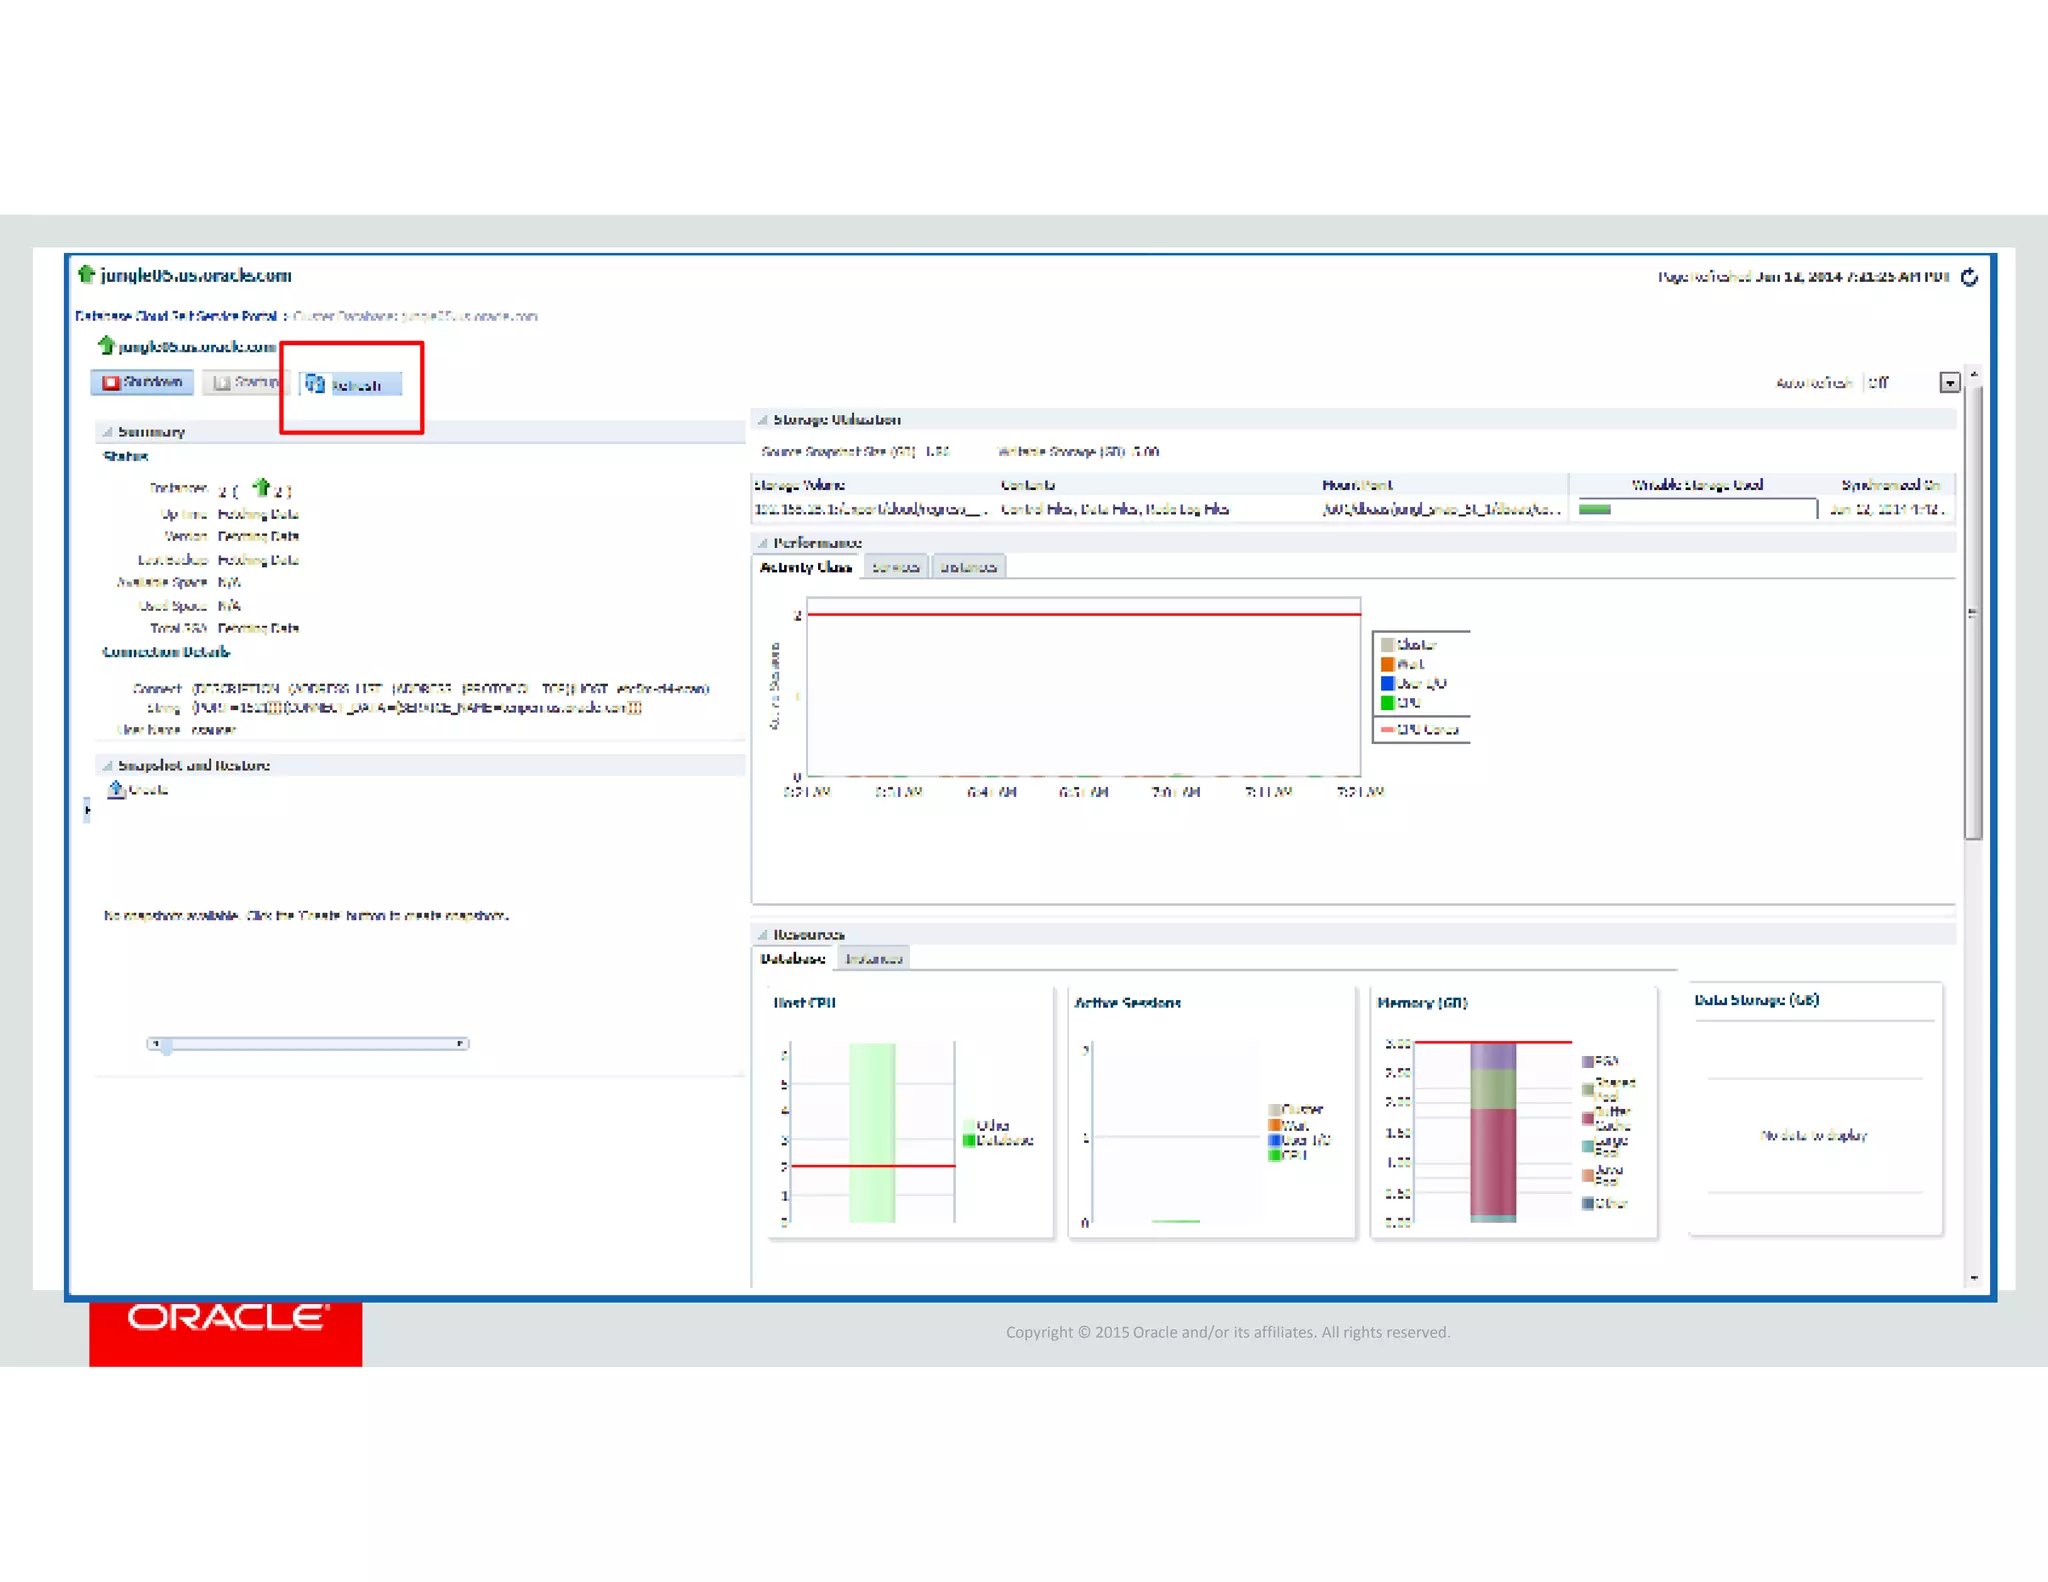Click the instances up status arrow
This screenshot has width=2048, height=1582.
[x=262, y=488]
